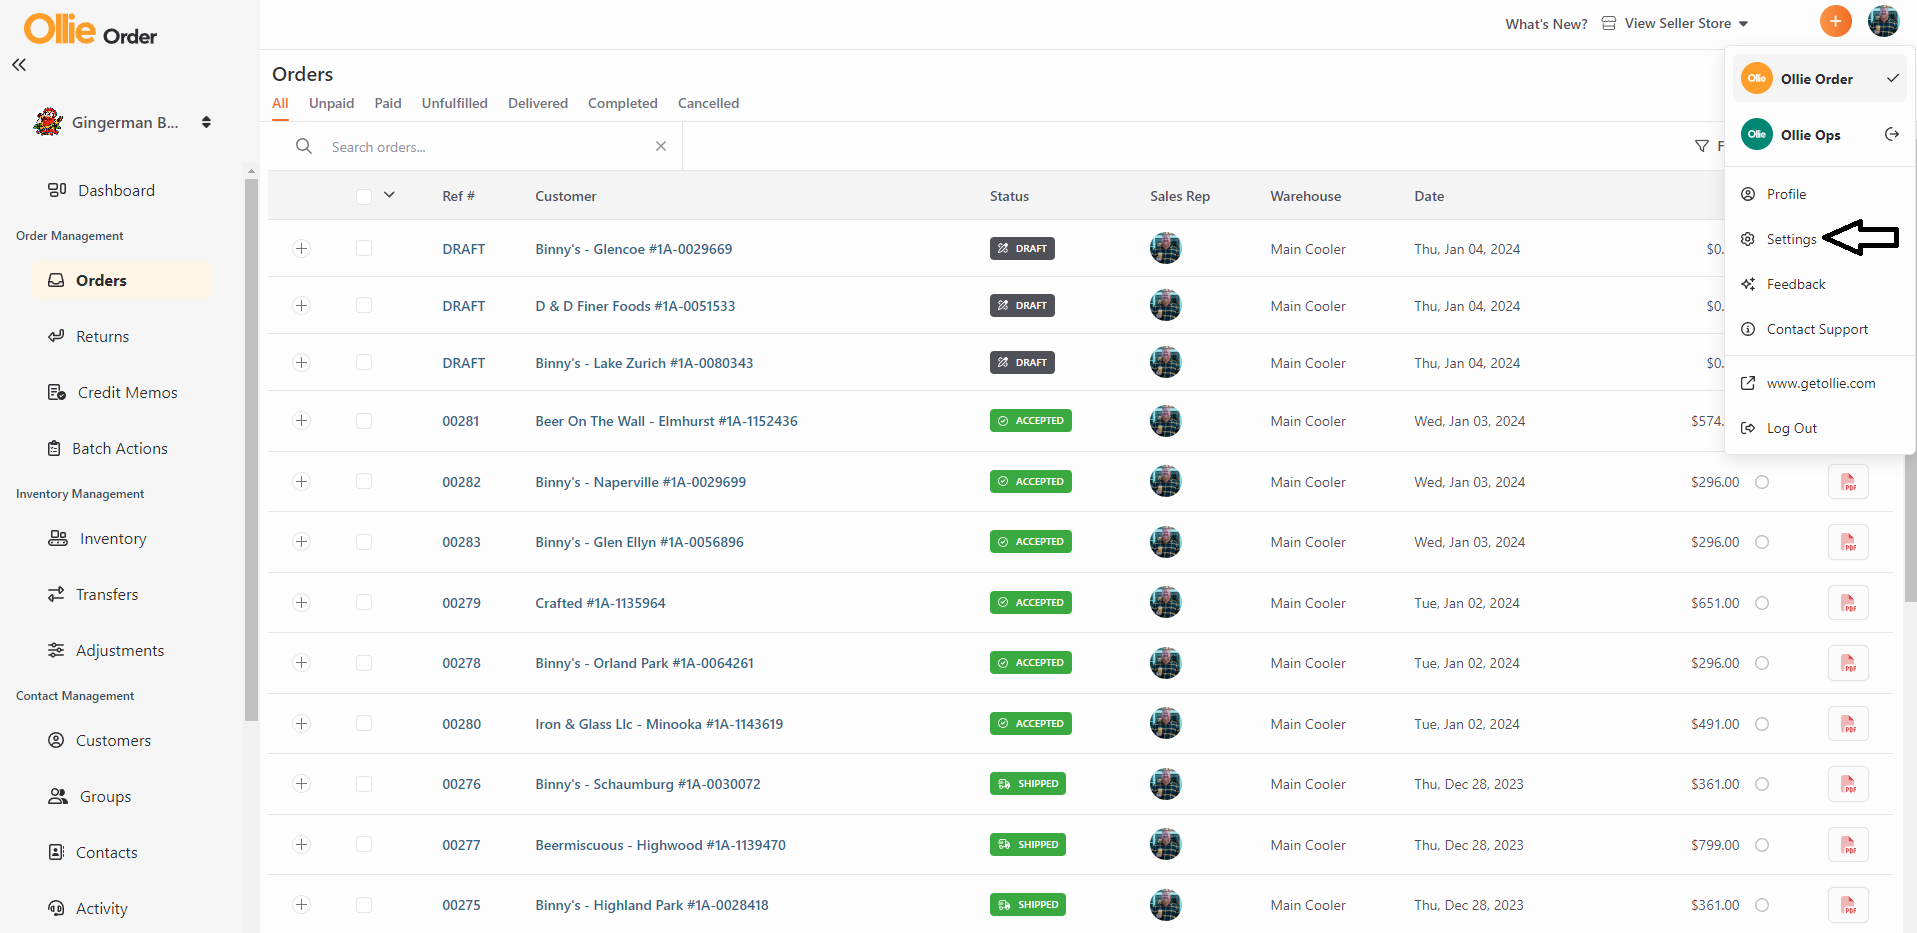Viewport: 1917px width, 933px height.
Task: Open bulk select dropdown chevron in header
Action: point(389,195)
